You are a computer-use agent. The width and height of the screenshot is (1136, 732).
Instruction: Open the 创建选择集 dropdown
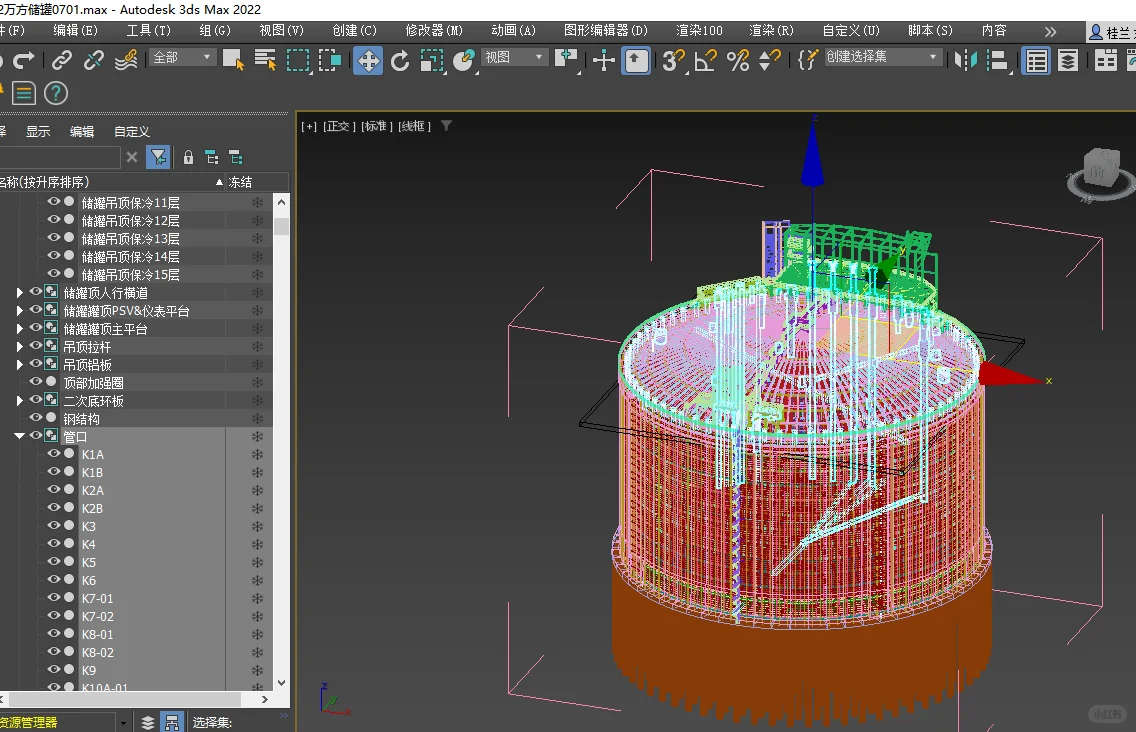point(883,57)
